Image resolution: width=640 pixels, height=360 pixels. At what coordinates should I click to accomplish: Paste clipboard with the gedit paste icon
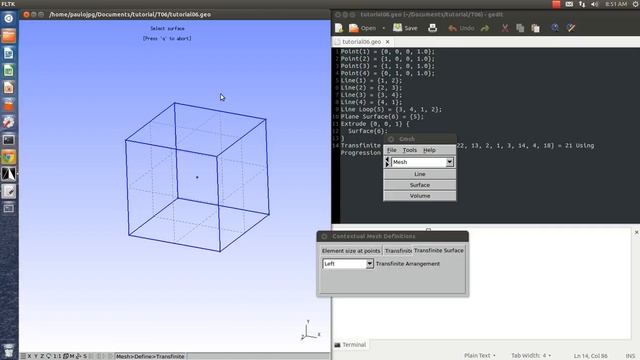click(536, 28)
